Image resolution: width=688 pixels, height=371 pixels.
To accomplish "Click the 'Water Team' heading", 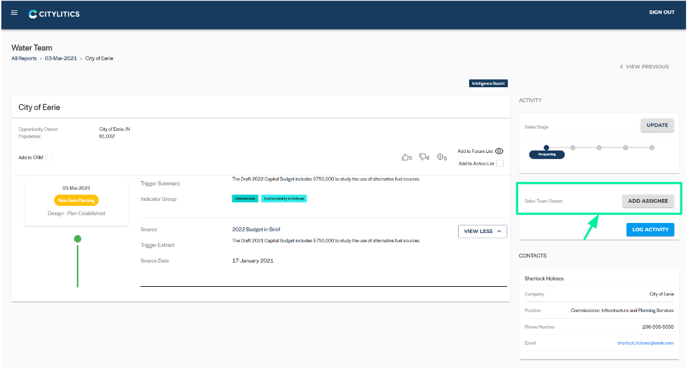I will point(32,48).
